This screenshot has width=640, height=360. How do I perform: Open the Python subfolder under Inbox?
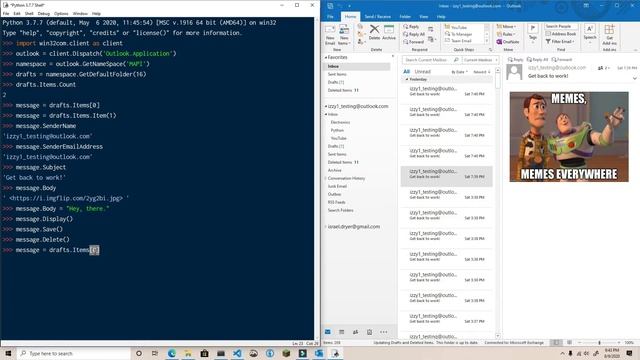(x=337, y=130)
